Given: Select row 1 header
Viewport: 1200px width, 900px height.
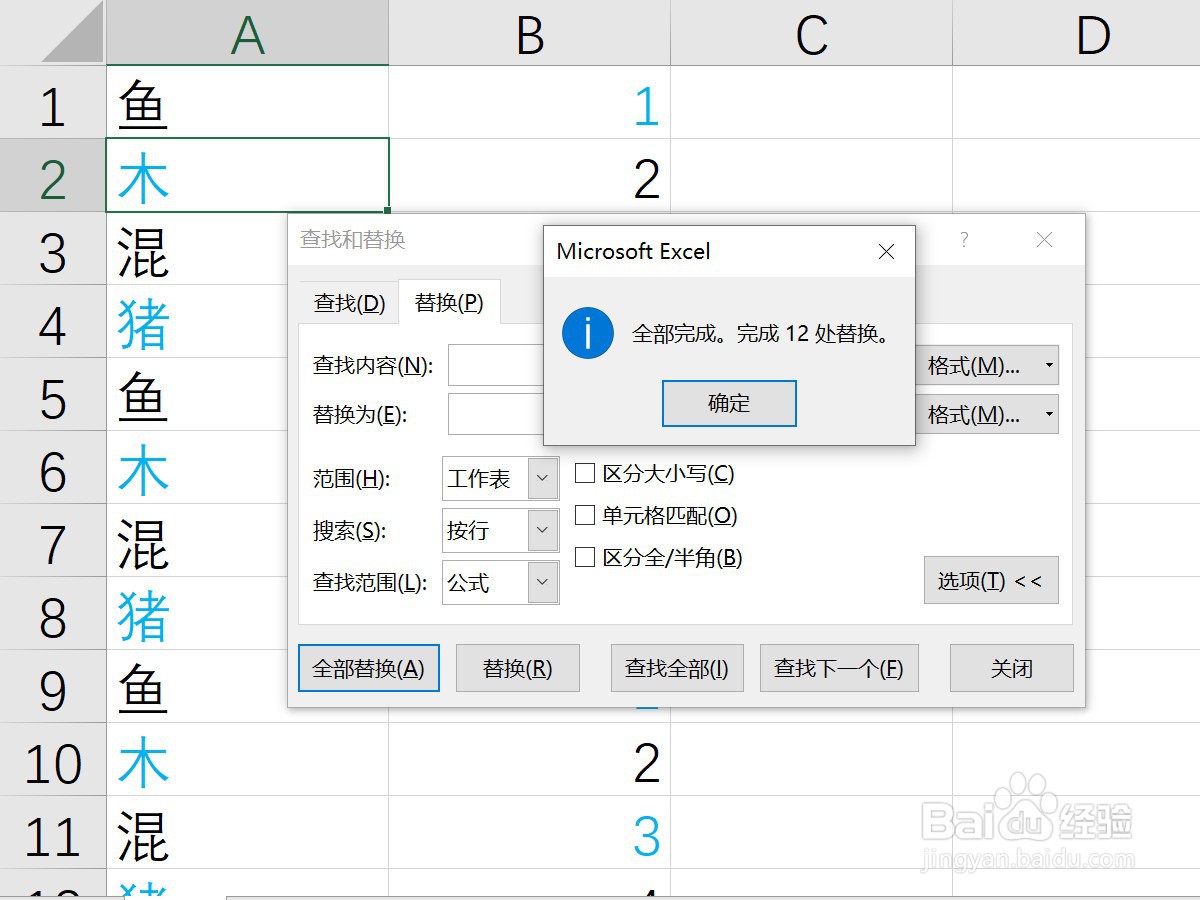Looking at the screenshot, I should pyautogui.click(x=52, y=103).
